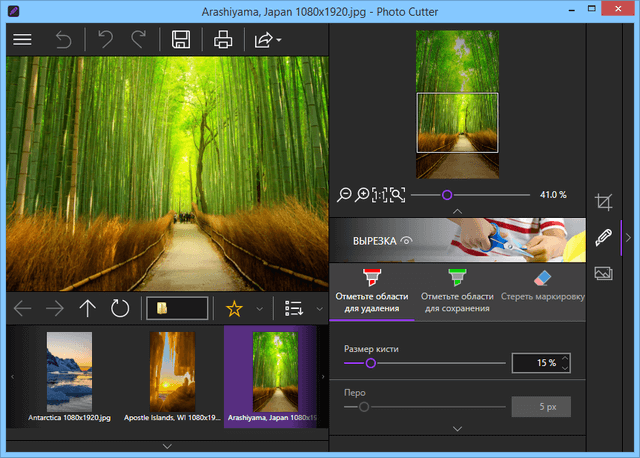Viewport: 640px width, 458px height.
Task: Toggle the ВЫРЕЗКА eye preview
Action: coord(406,241)
